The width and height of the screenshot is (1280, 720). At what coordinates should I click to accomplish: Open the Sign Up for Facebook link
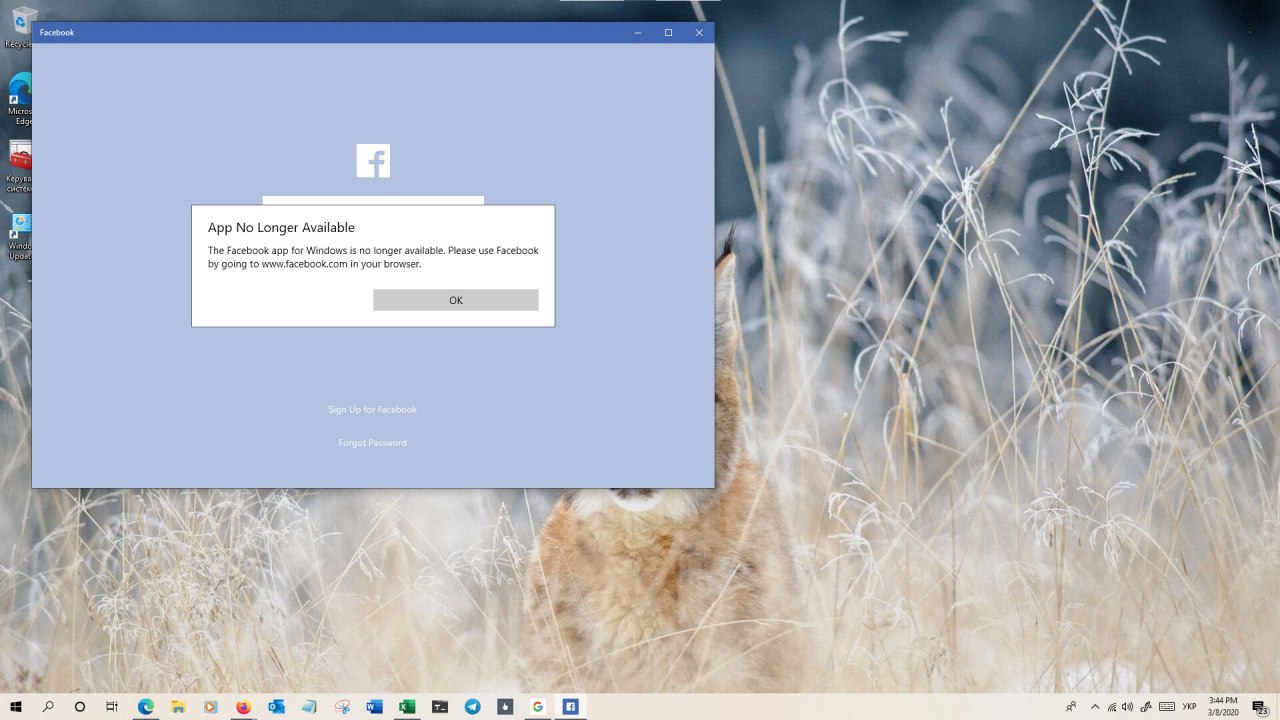(x=372, y=409)
